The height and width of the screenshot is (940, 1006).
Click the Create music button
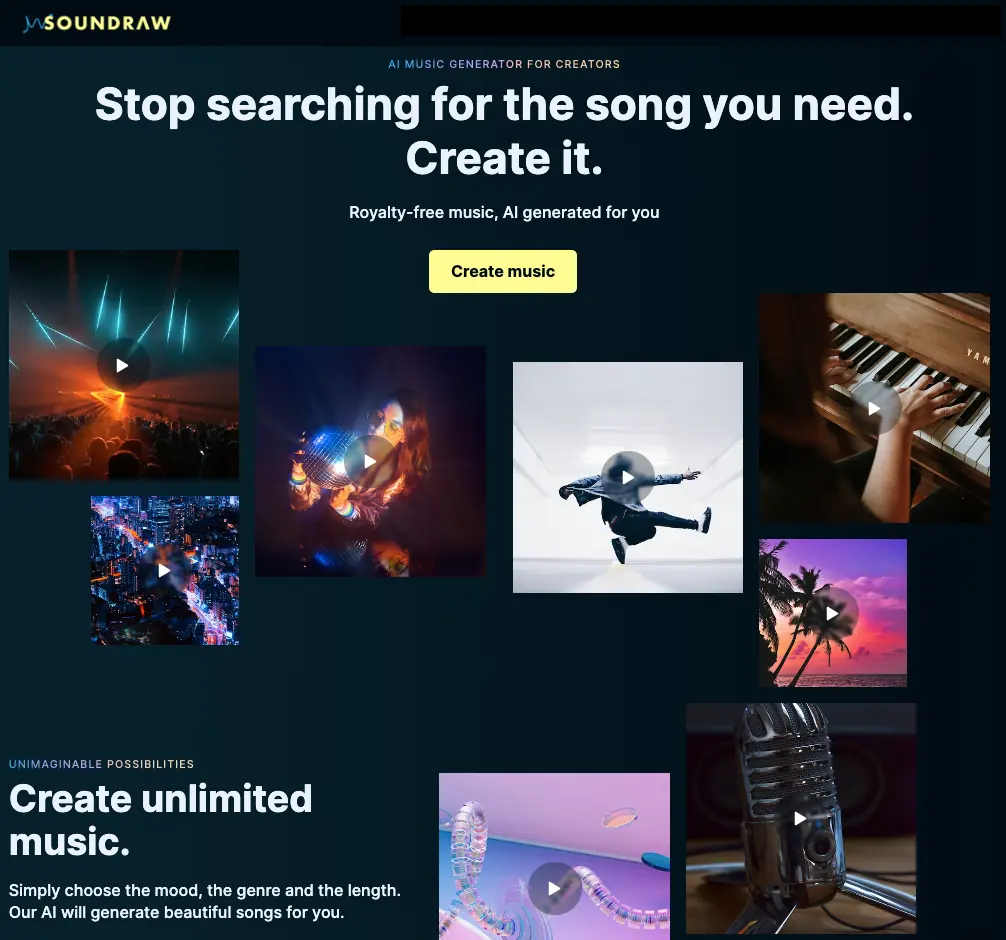tap(502, 271)
